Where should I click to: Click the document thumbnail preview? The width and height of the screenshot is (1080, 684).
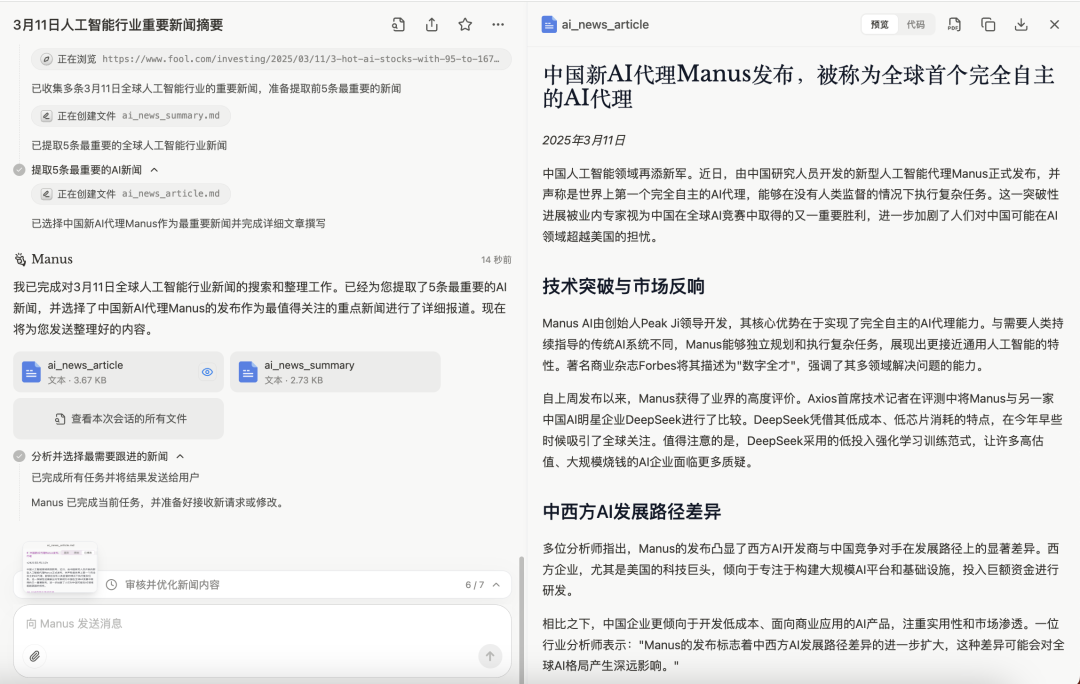tap(60, 568)
